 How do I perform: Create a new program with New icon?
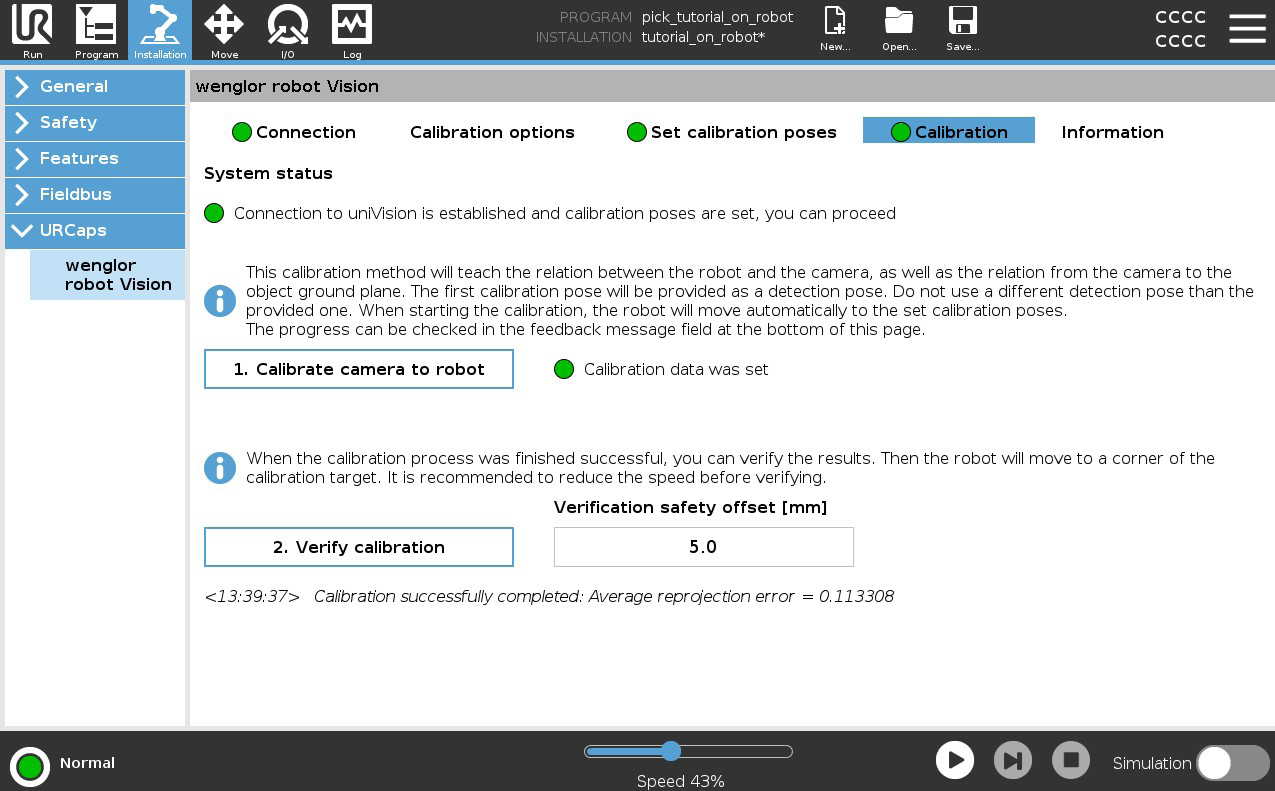click(x=835, y=29)
